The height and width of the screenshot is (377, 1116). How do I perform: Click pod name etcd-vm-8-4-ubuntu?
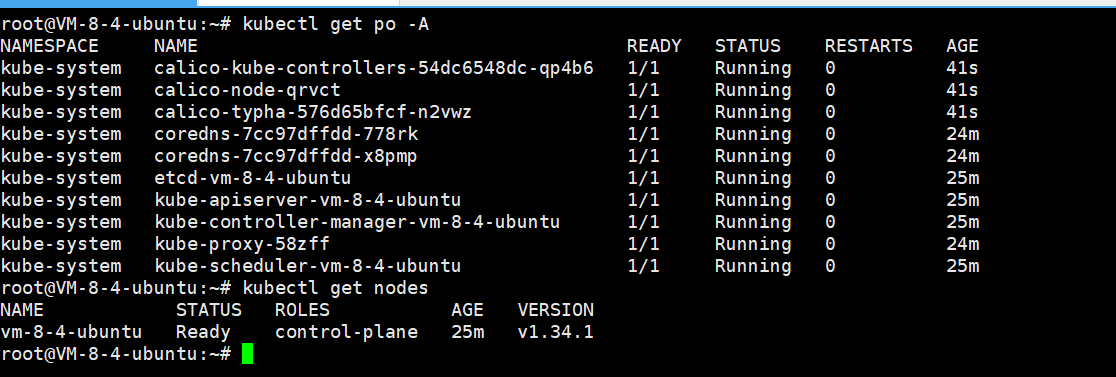[x=253, y=179]
